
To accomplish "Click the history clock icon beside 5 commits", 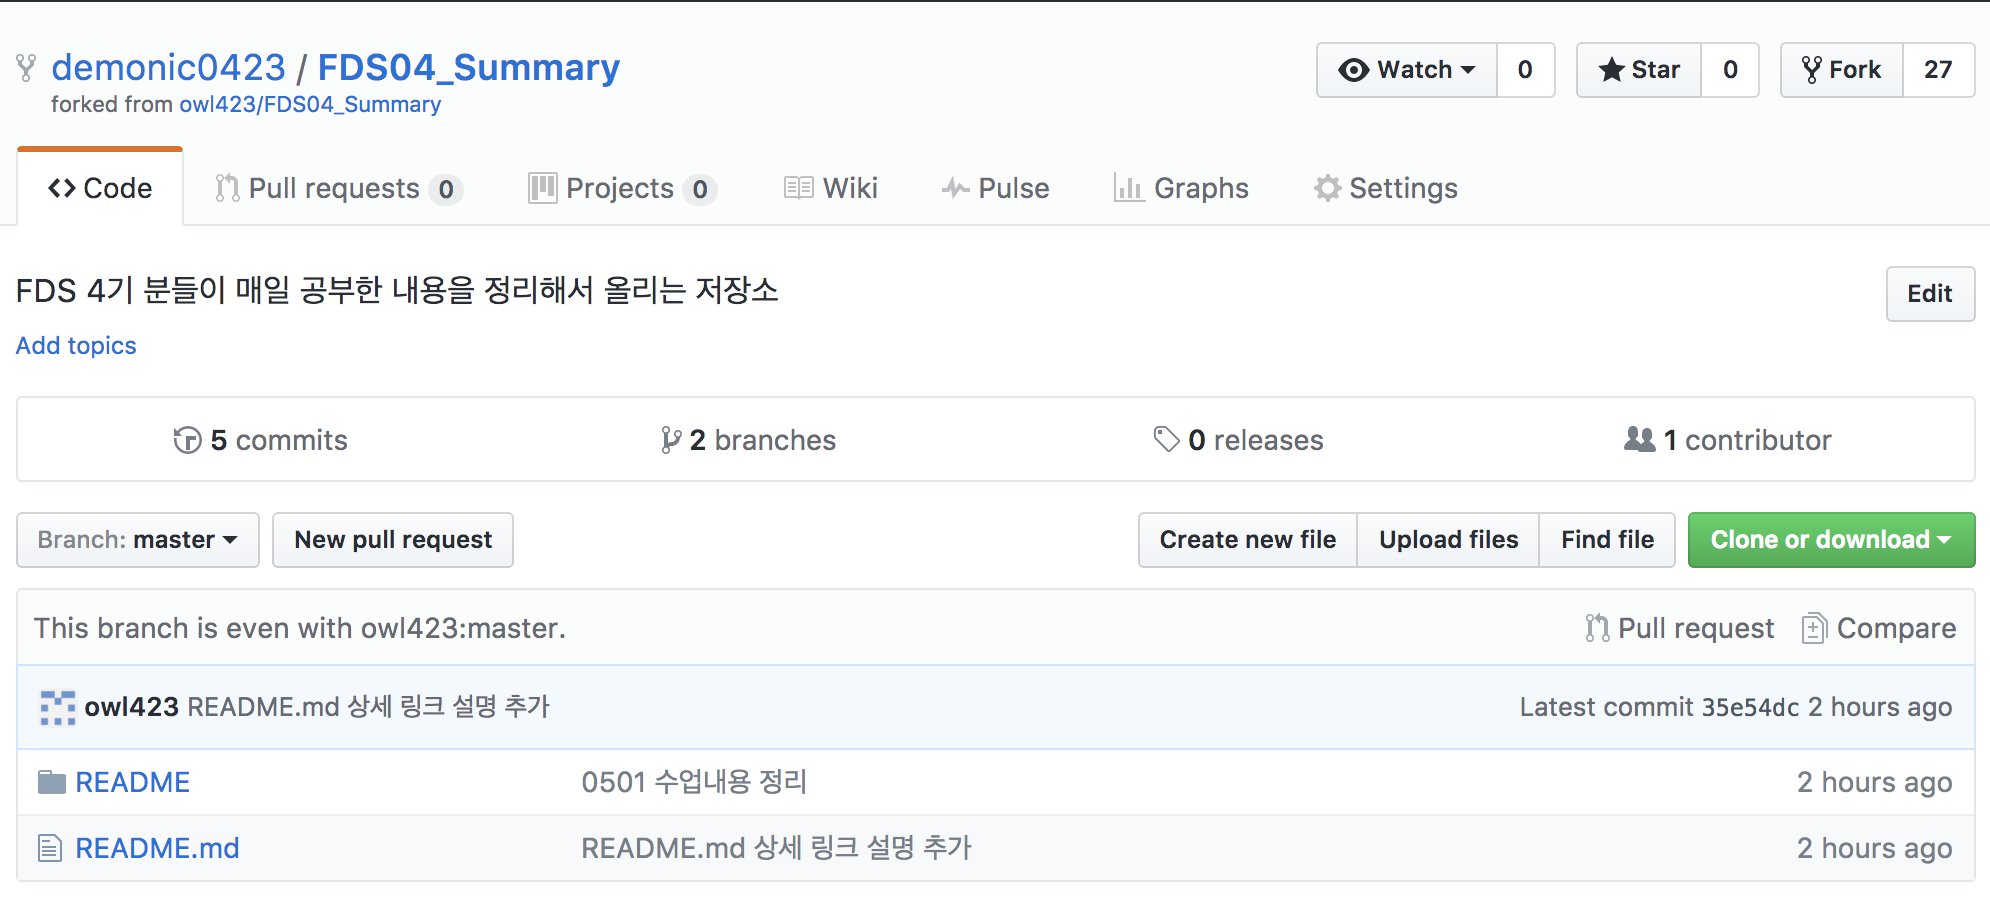I will 187,440.
